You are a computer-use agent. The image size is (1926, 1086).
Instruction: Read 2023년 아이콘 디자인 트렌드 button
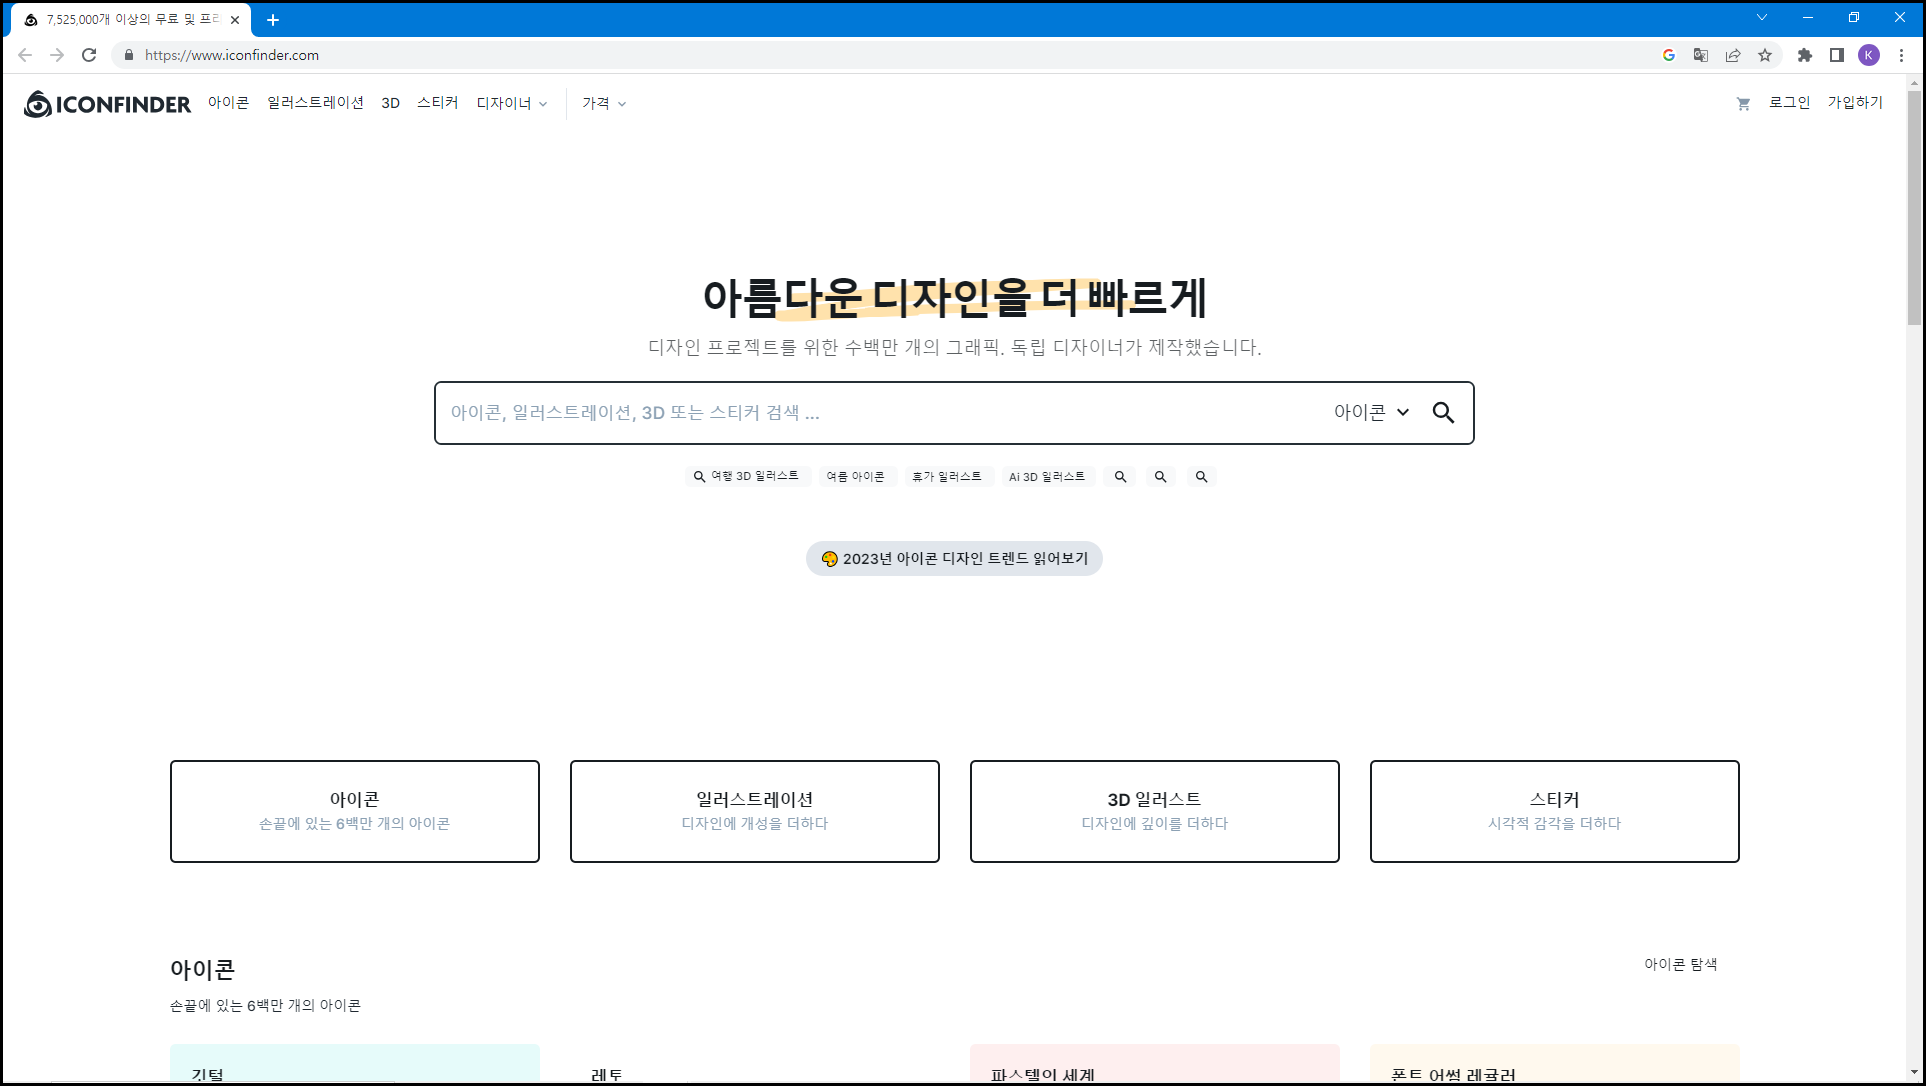[954, 559]
